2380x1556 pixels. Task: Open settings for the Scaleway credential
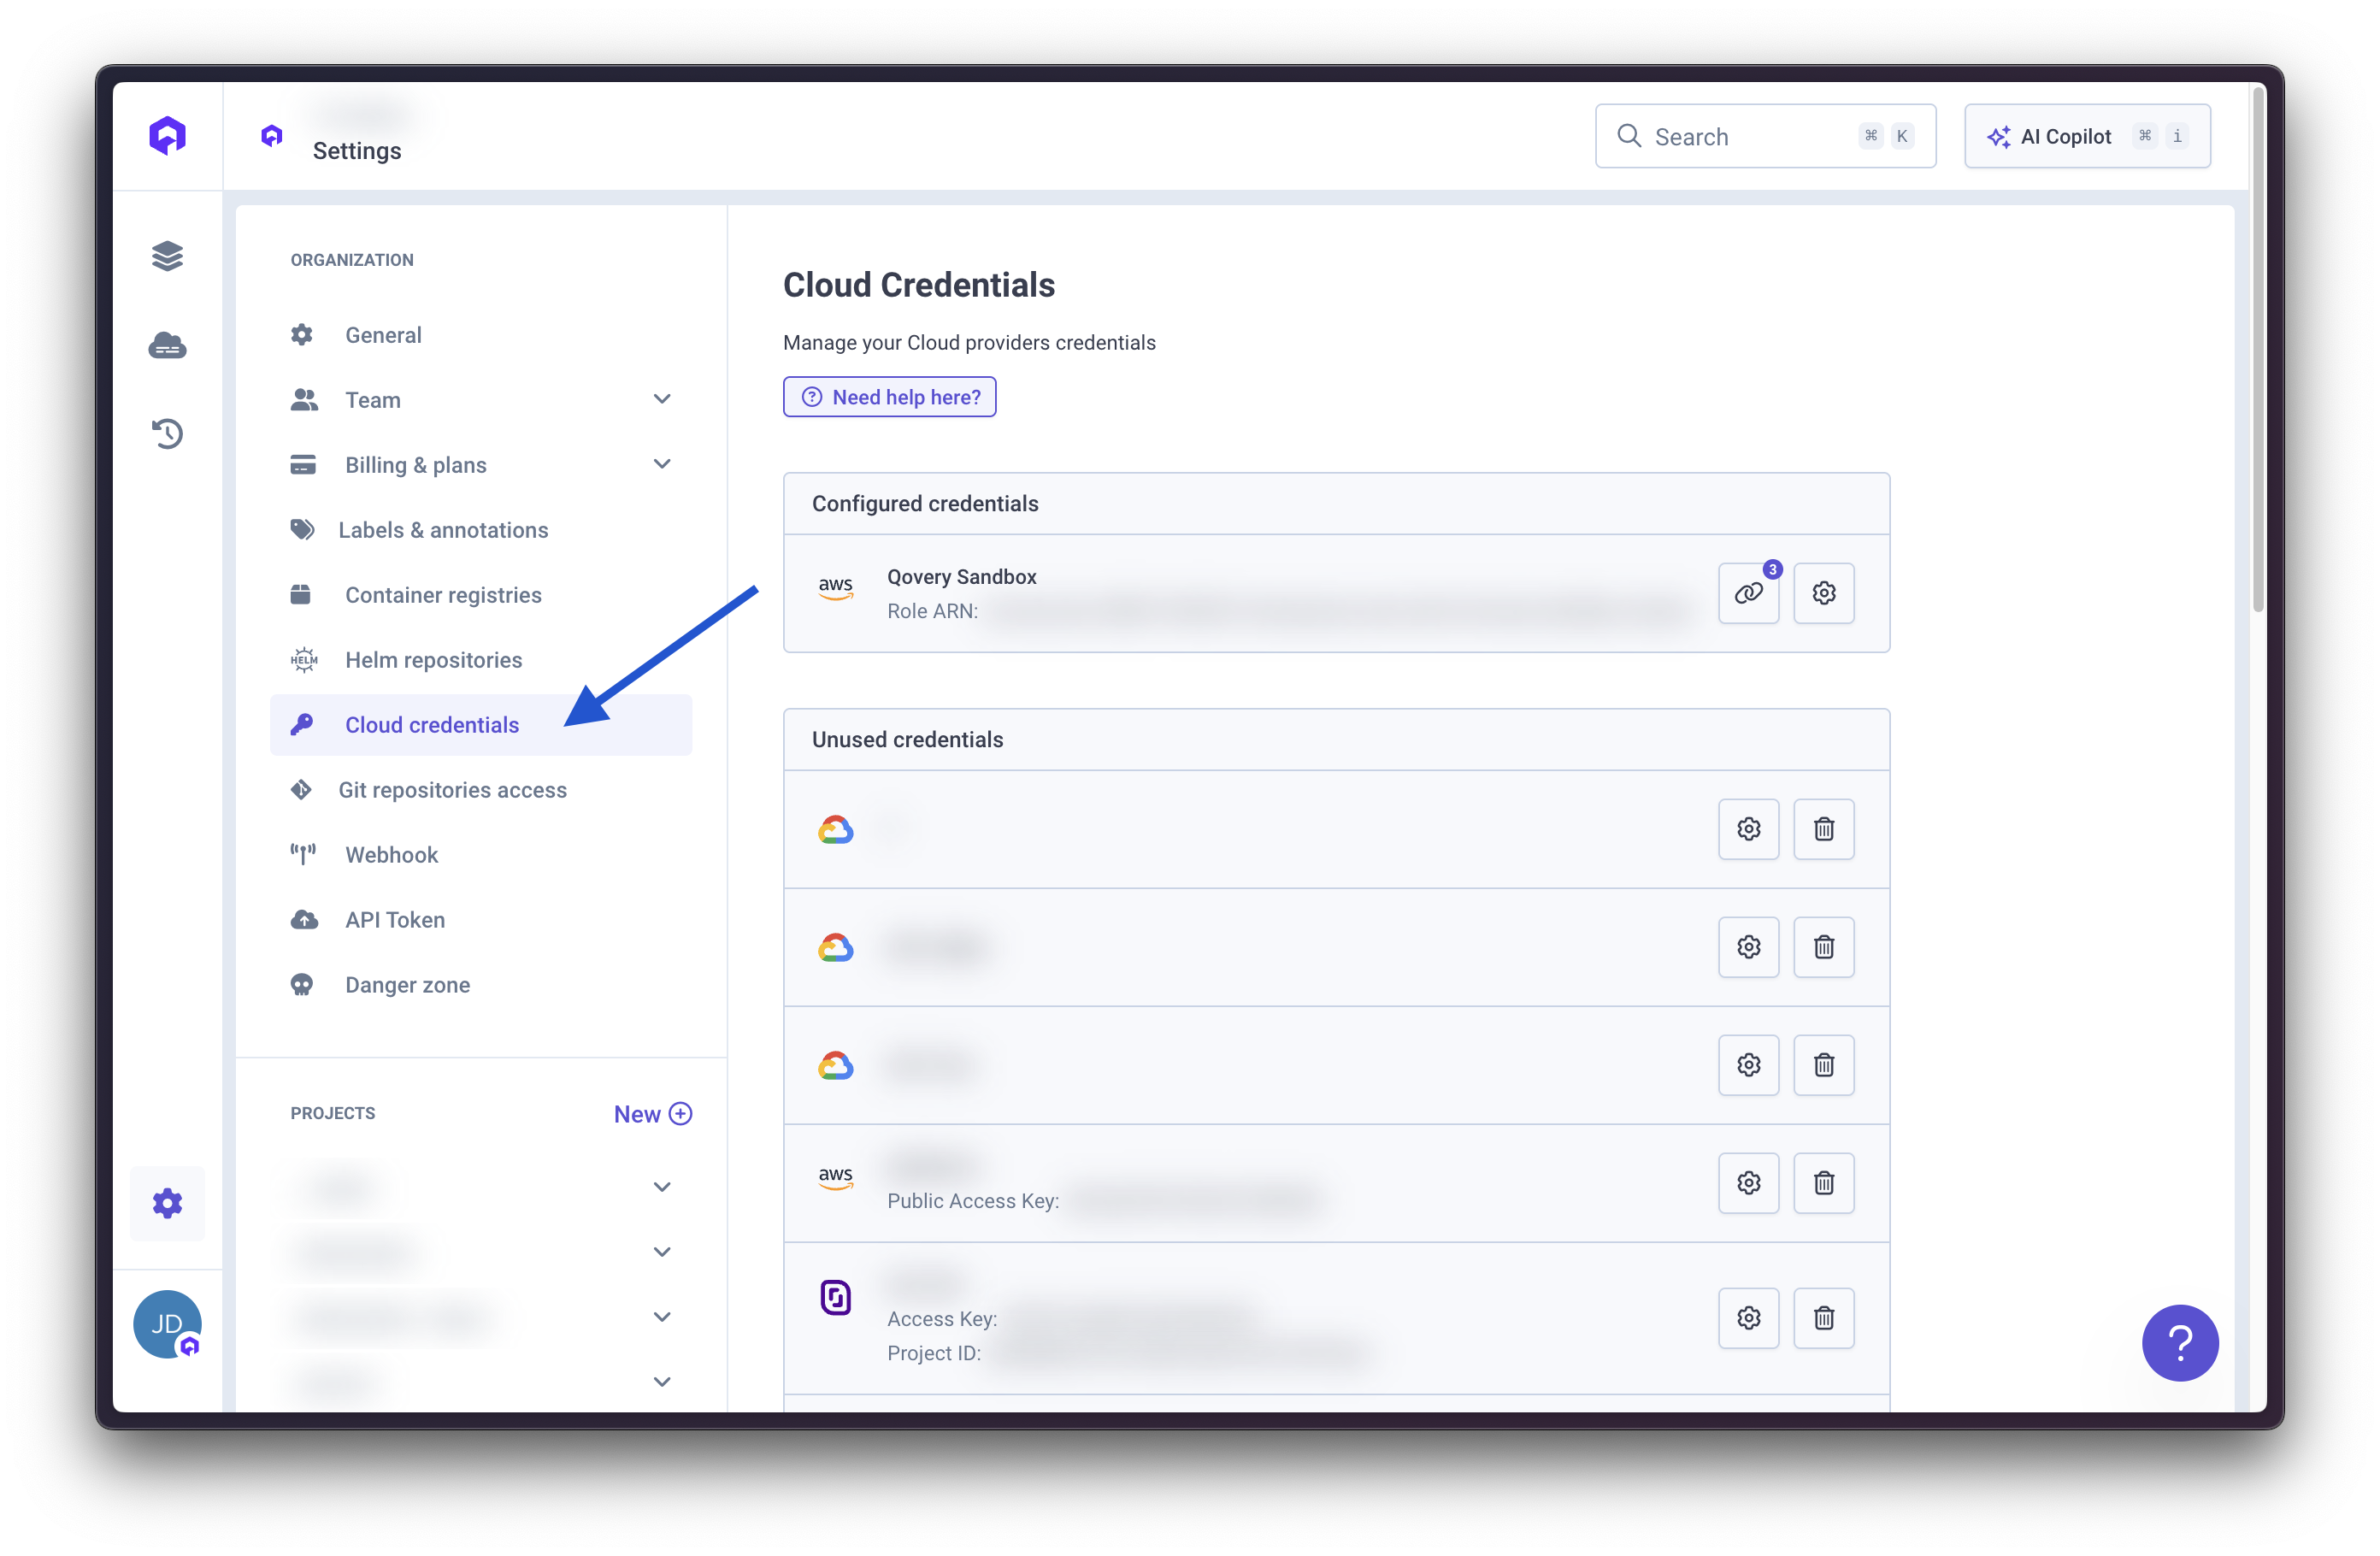1748,1318
